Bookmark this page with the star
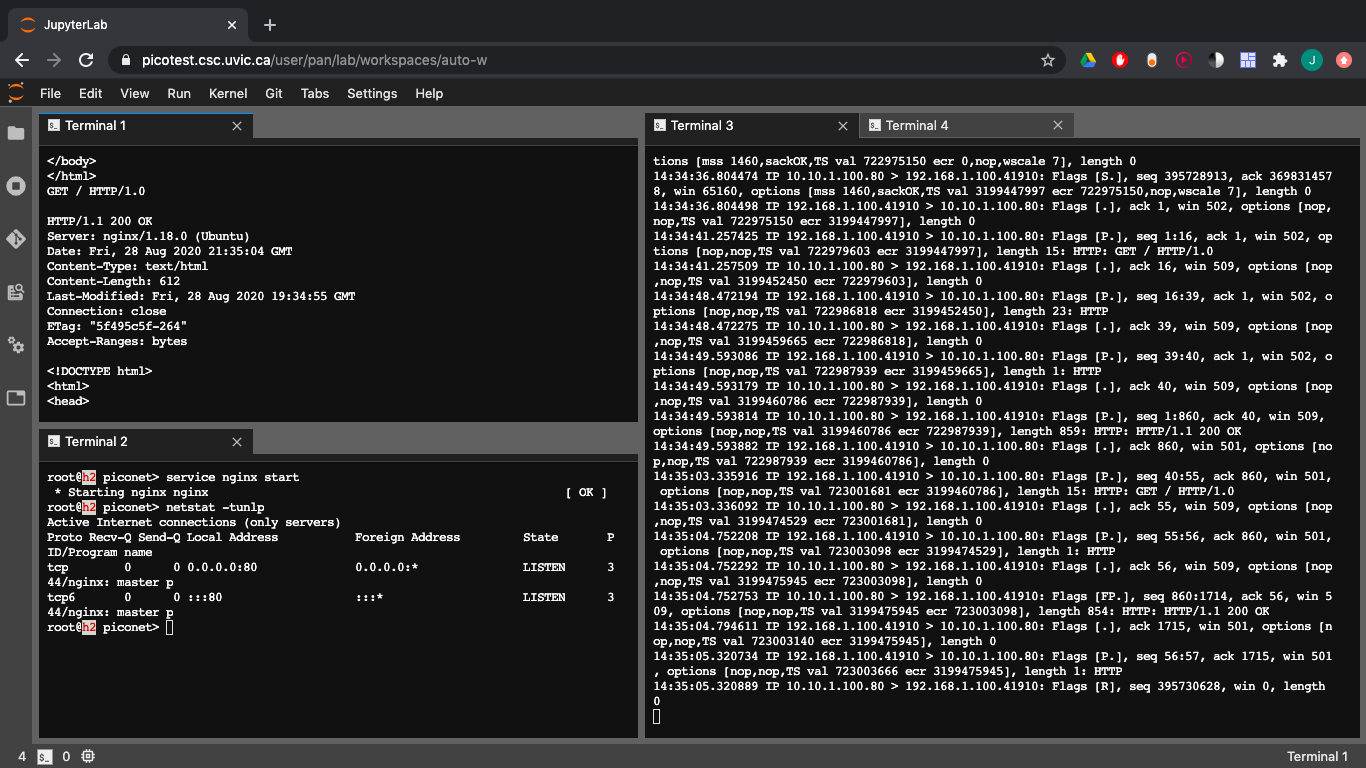The width and height of the screenshot is (1366, 768). tap(1048, 60)
